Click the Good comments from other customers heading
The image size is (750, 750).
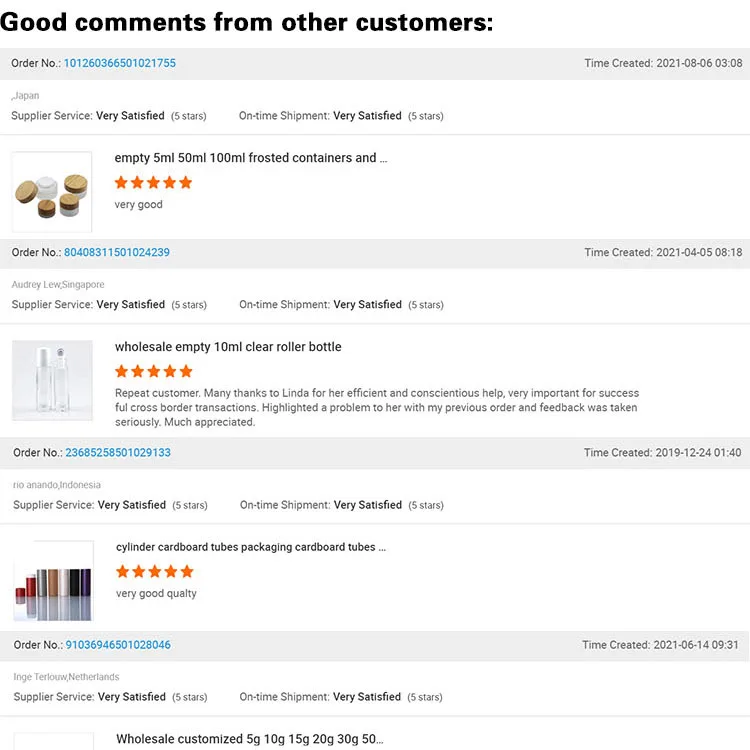pyautogui.click(x=247, y=21)
